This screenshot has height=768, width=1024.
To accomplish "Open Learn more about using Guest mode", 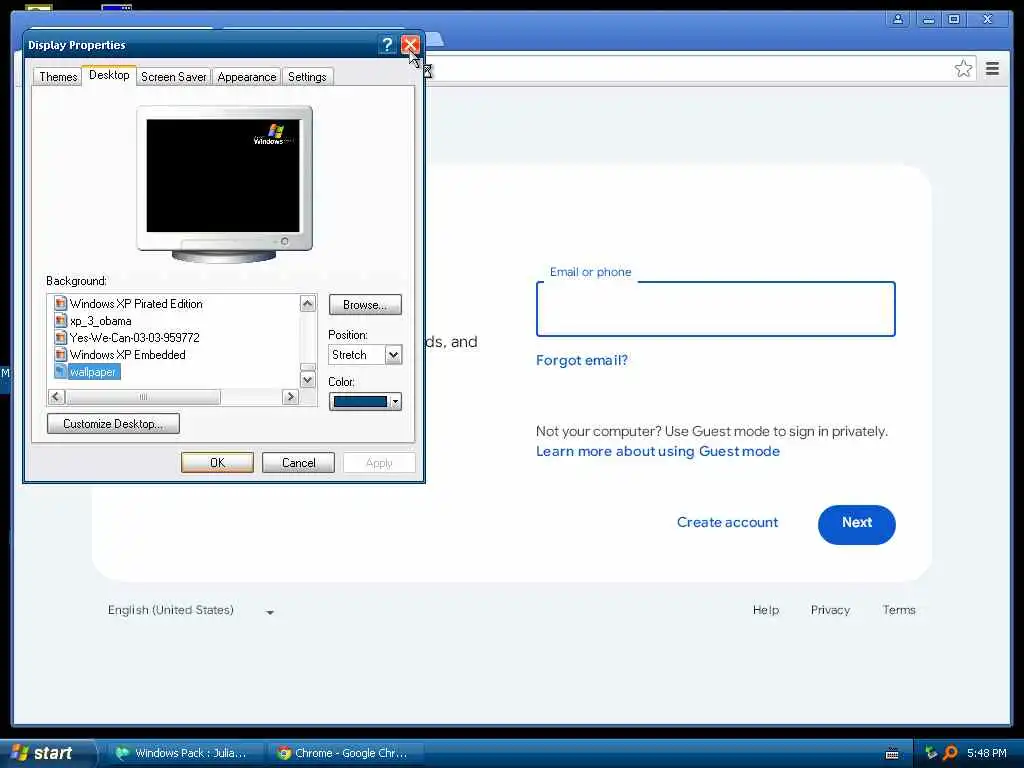I will 658,451.
